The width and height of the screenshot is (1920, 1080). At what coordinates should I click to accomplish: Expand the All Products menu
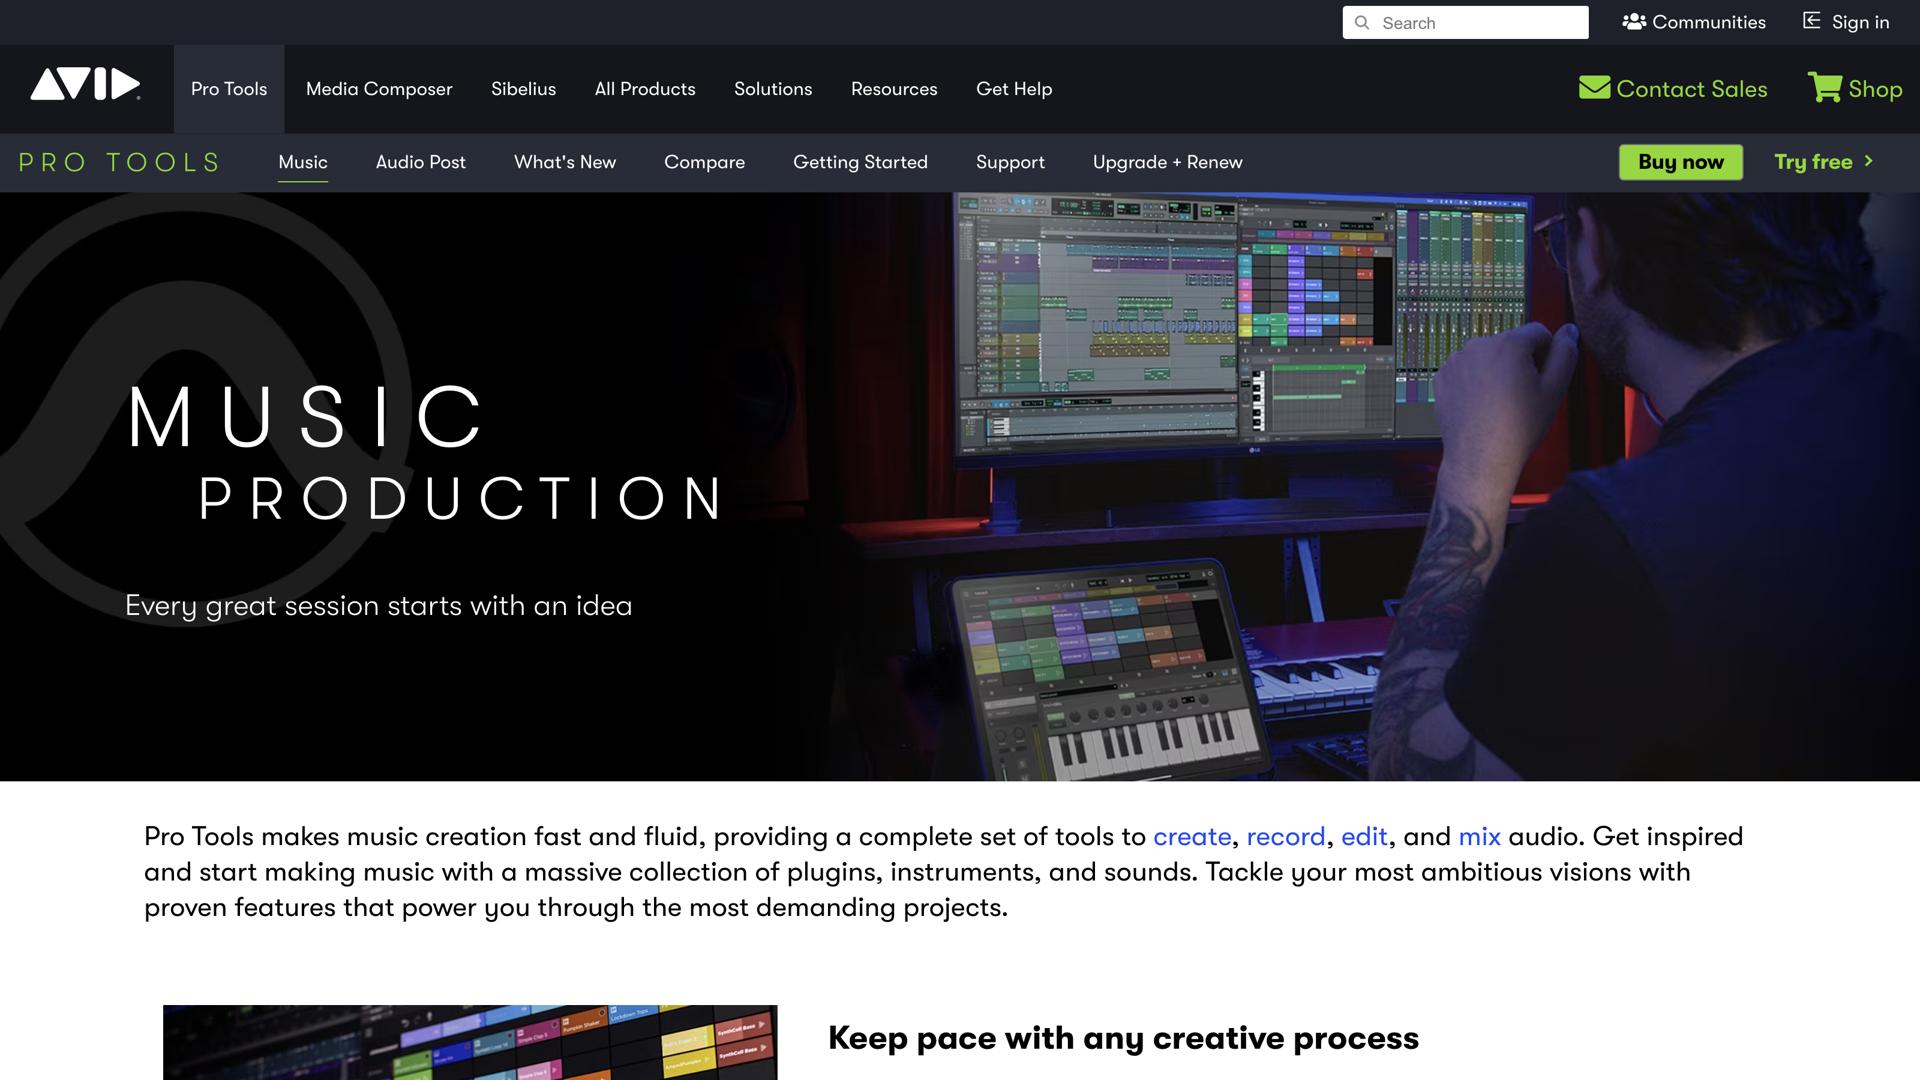coord(645,89)
